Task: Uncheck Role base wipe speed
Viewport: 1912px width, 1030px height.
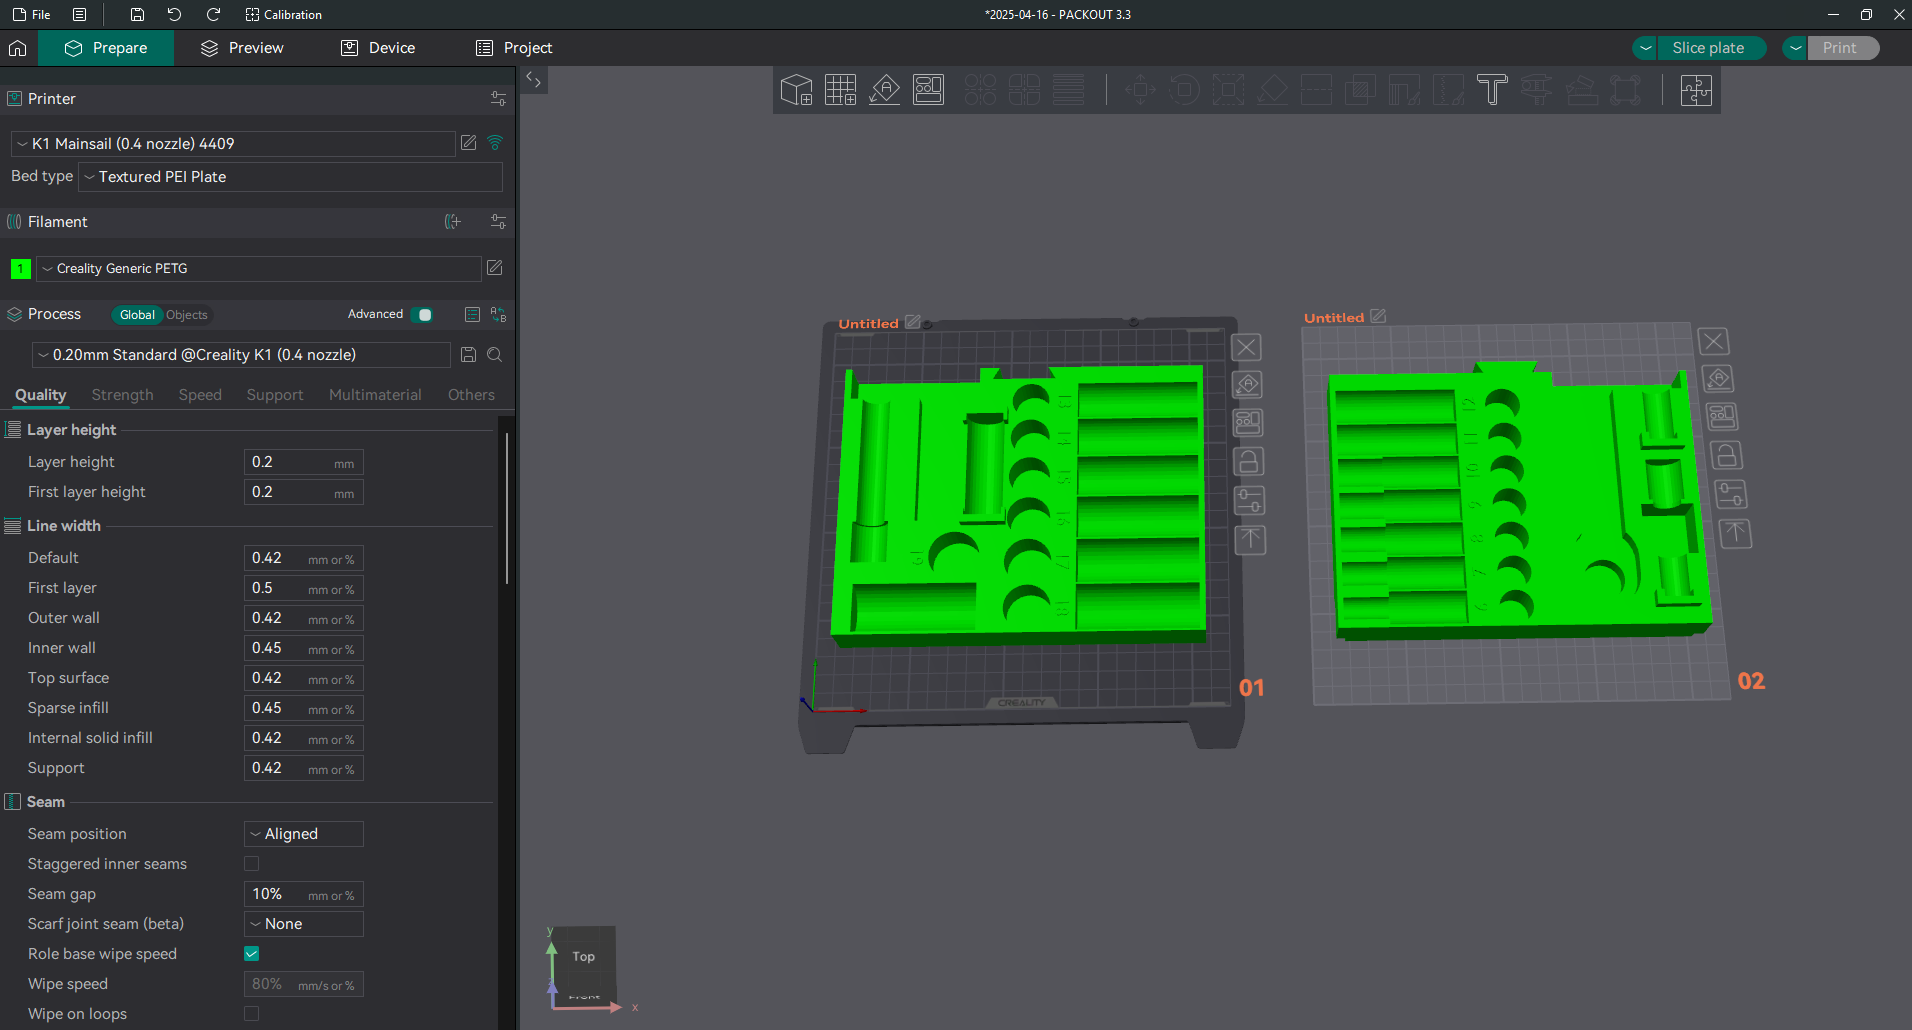Action: (x=252, y=954)
